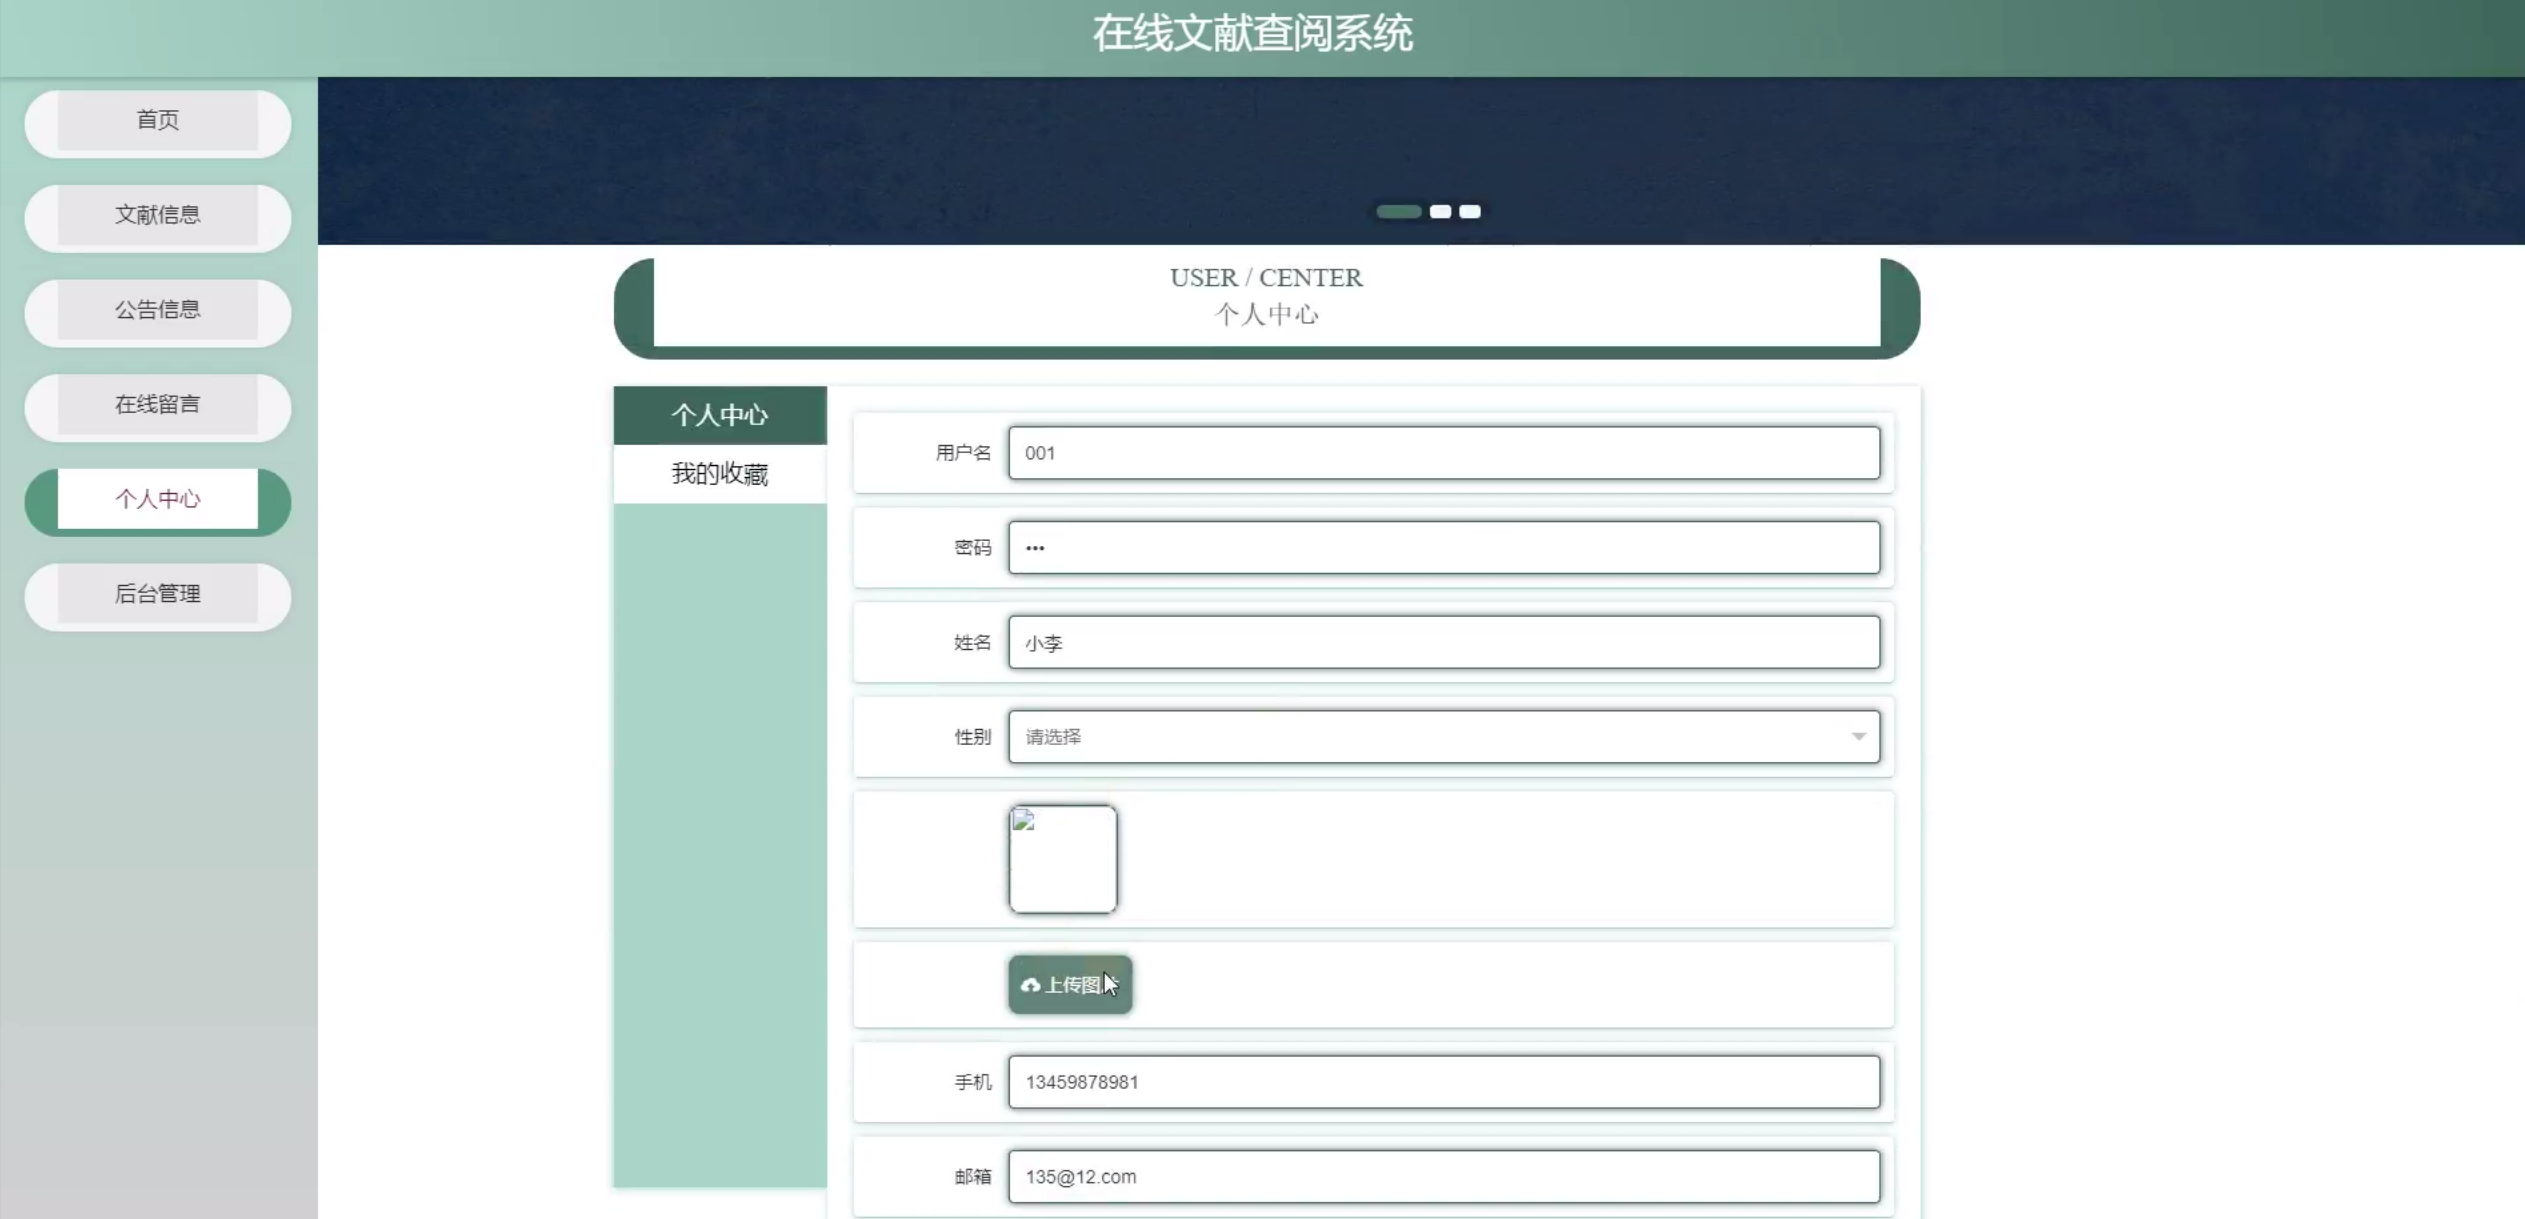Image resolution: width=2525 pixels, height=1219 pixels.
Task: Go to 首页 in sidebar
Action: click(158, 121)
